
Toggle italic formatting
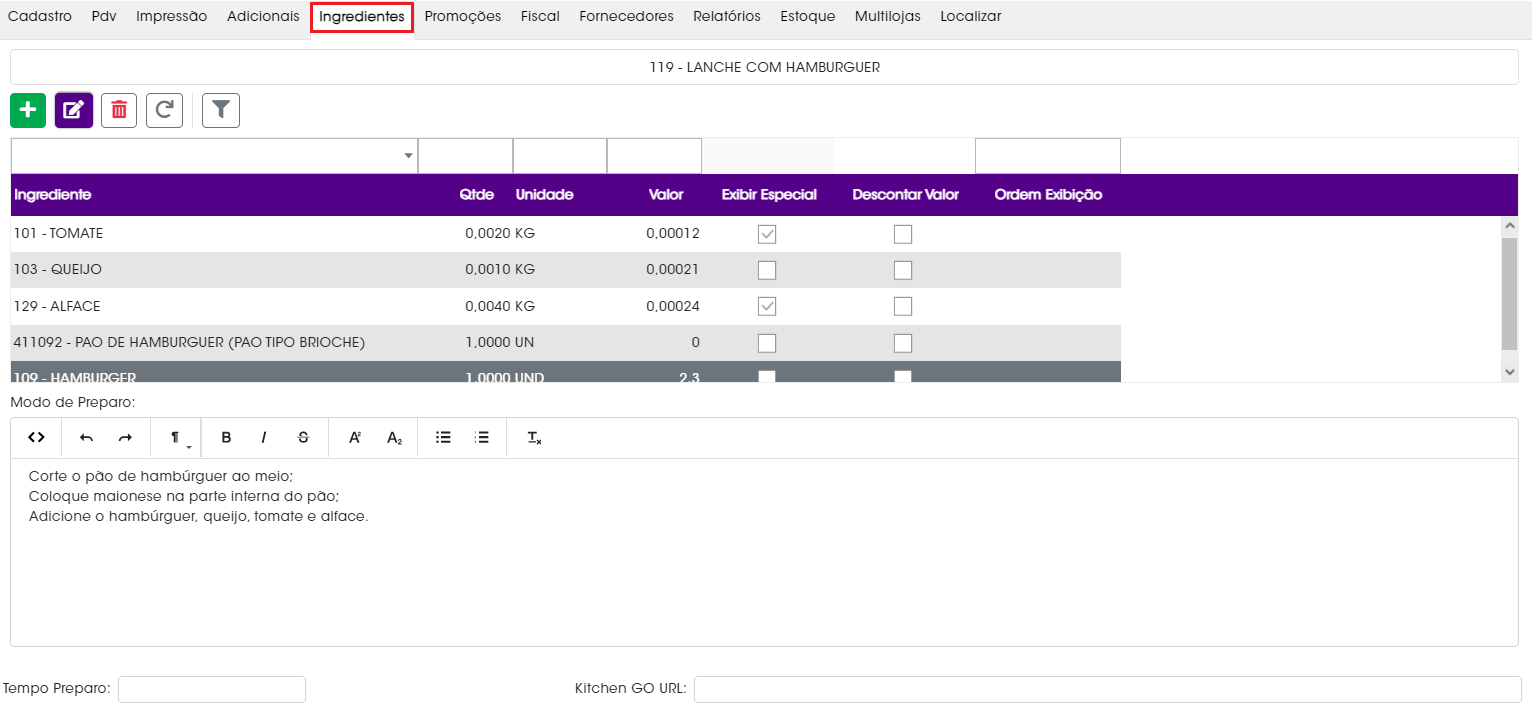coord(264,438)
